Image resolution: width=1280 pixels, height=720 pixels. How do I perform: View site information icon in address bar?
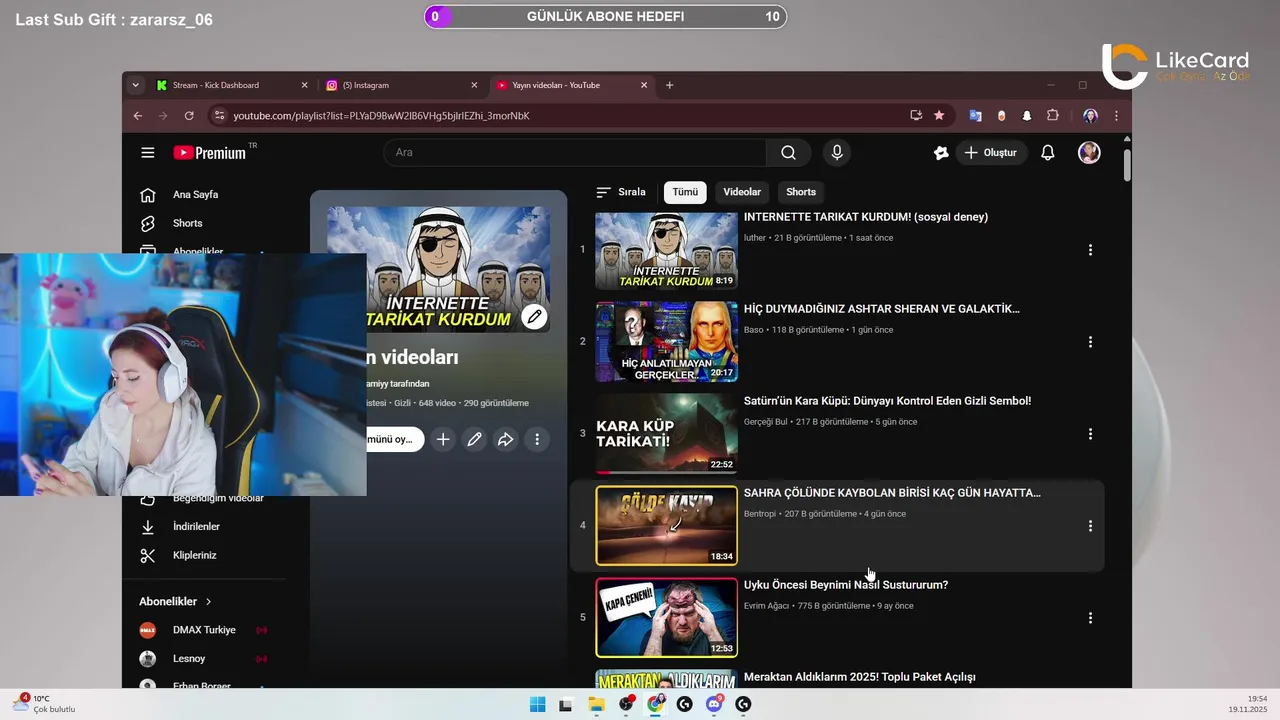click(219, 116)
